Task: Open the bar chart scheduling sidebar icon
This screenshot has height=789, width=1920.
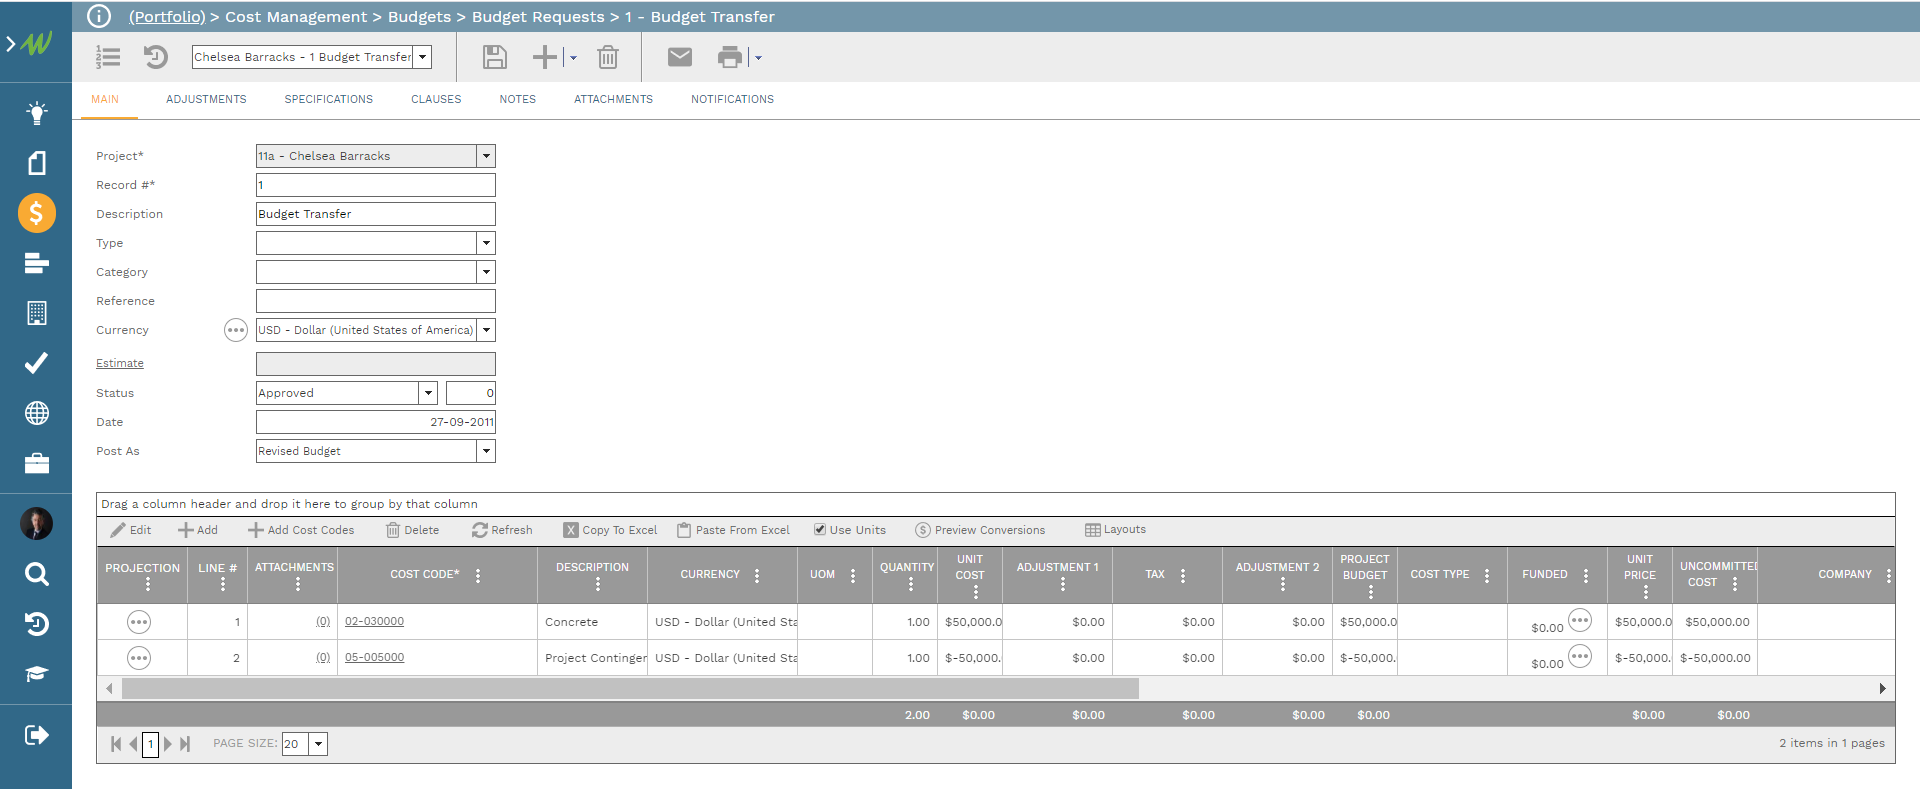Action: tap(36, 263)
